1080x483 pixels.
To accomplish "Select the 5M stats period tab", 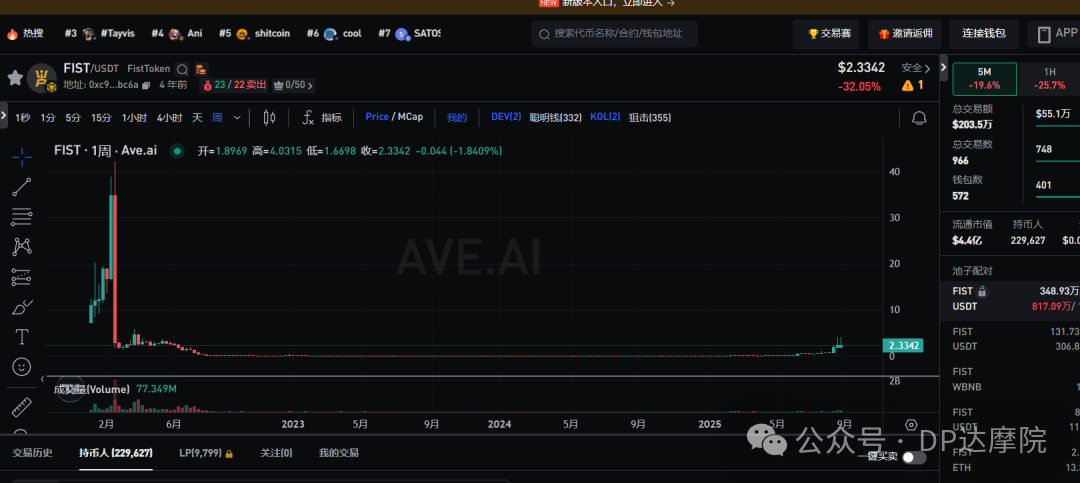I will 984,72.
